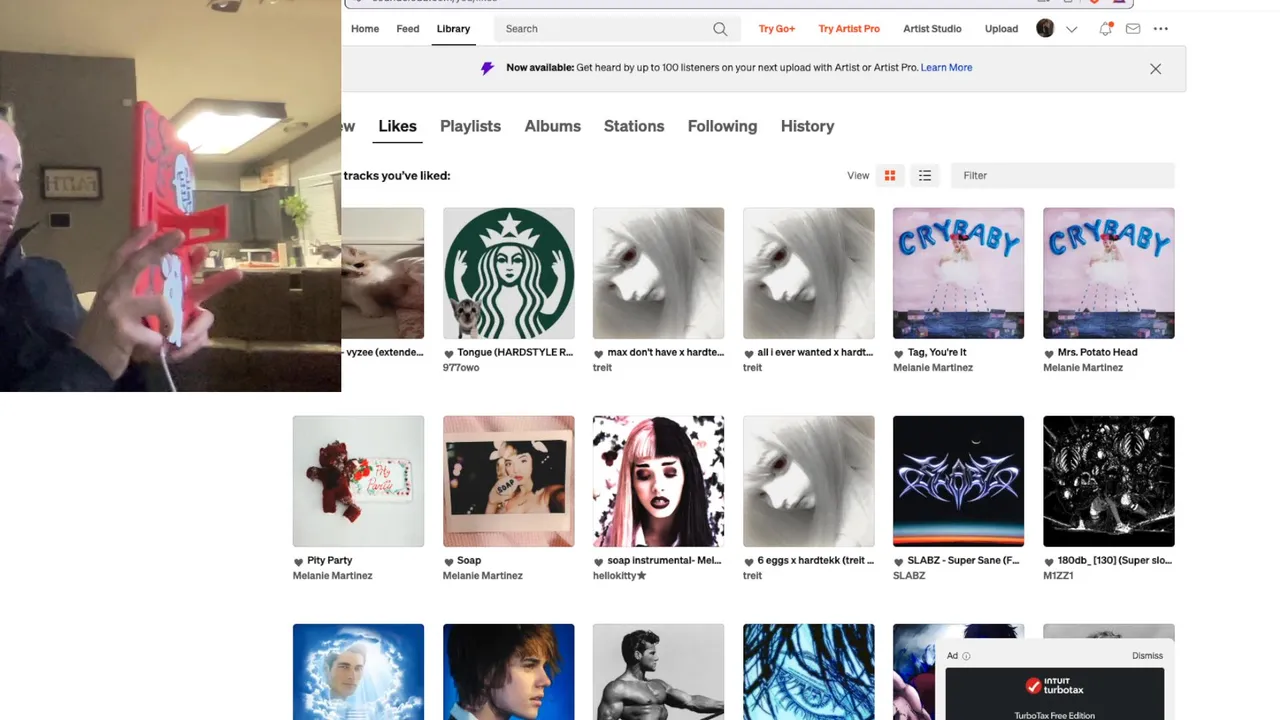Screen dimensions: 1280x720
Task: Click the TurboTax ad banner
Action: click(1055, 694)
